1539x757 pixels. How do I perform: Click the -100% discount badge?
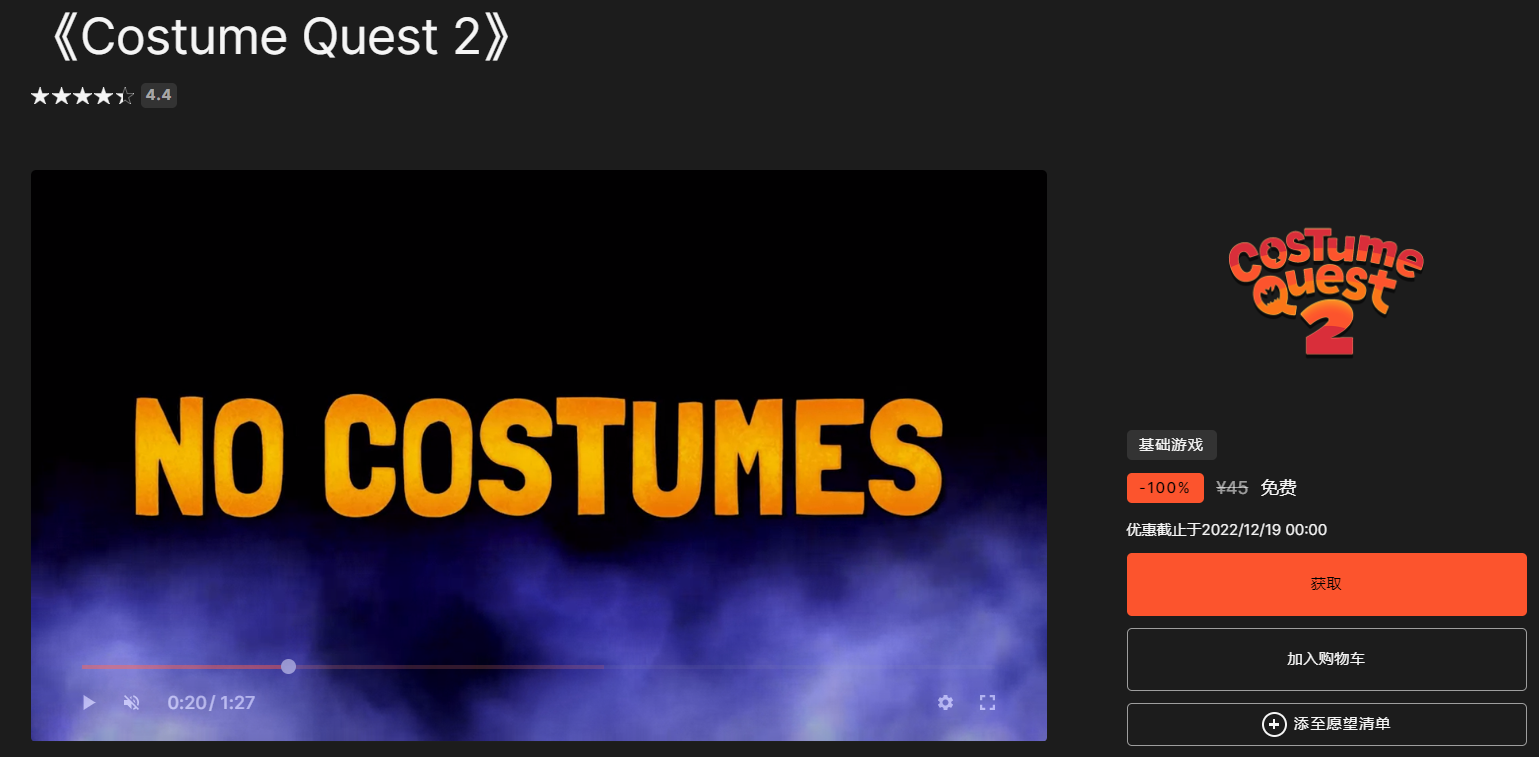(1165, 488)
